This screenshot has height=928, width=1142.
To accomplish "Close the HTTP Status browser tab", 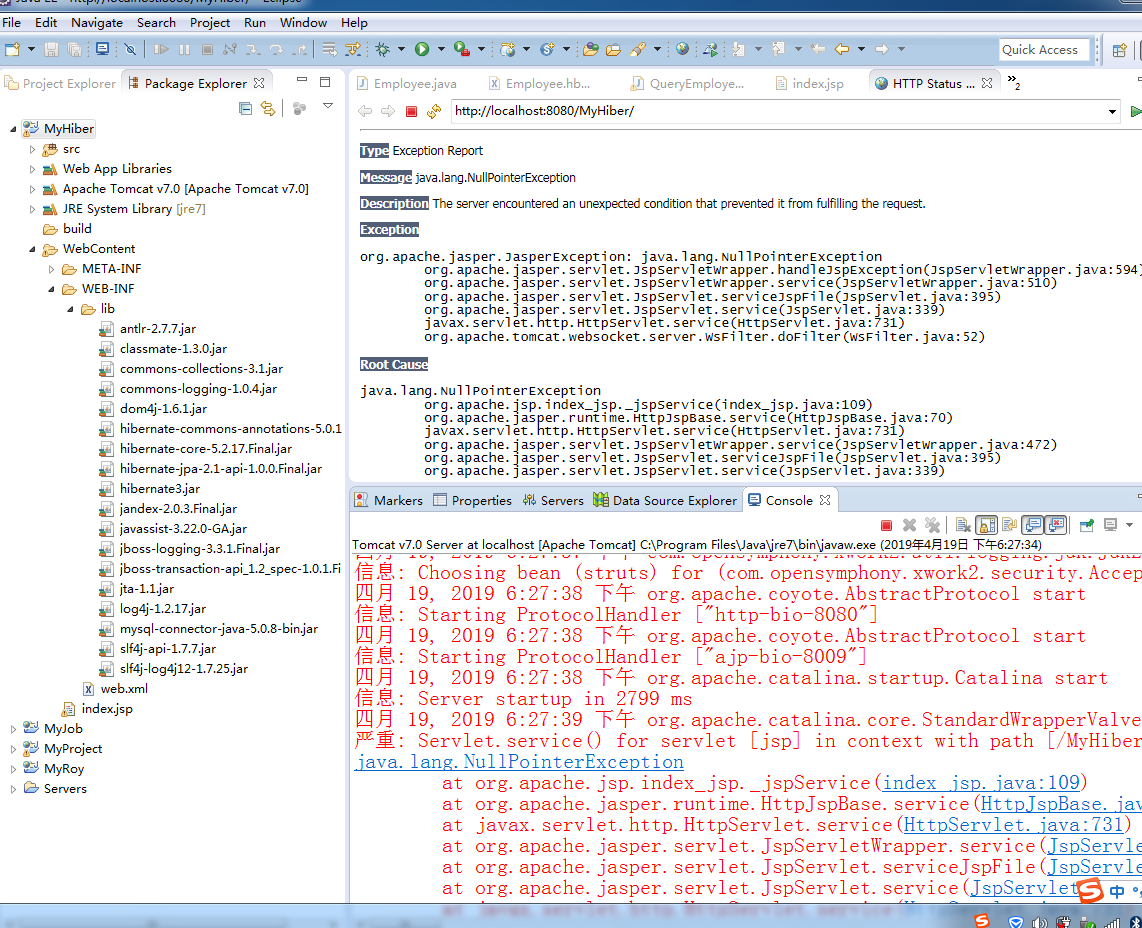I will tap(987, 83).
